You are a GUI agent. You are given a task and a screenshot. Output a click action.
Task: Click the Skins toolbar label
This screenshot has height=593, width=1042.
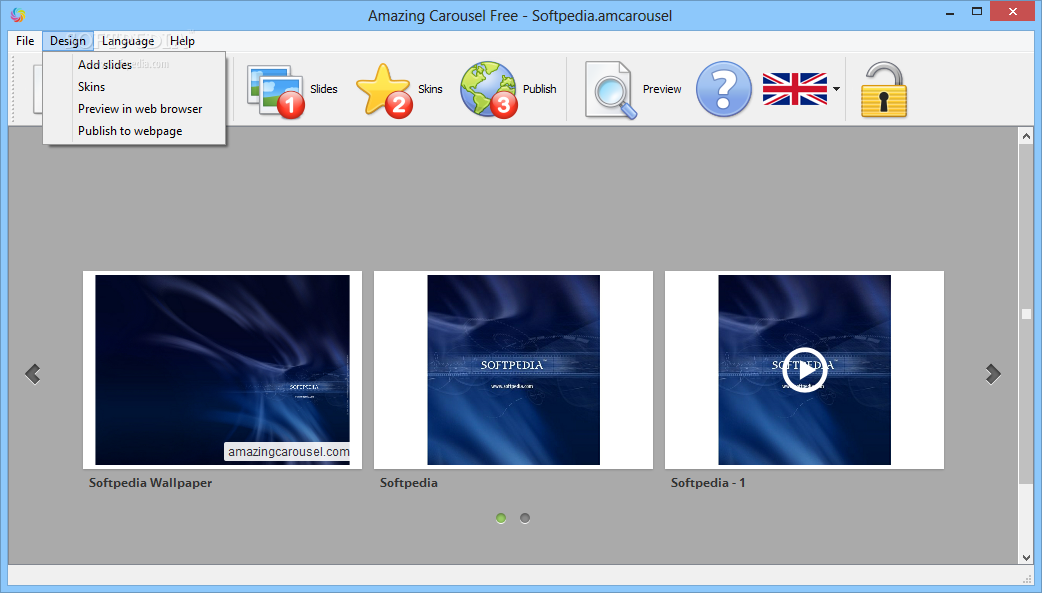click(430, 89)
